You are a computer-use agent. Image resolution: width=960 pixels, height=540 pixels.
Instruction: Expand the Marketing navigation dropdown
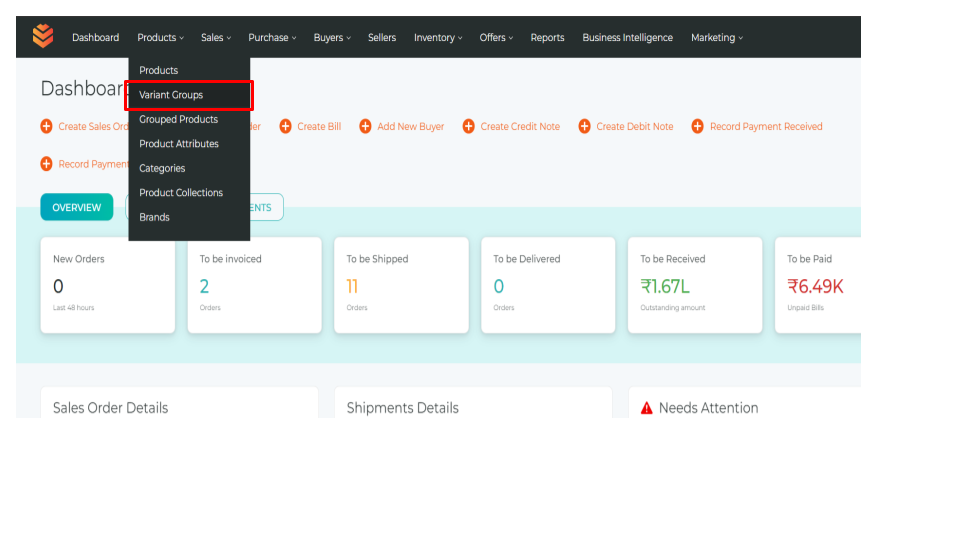717,37
